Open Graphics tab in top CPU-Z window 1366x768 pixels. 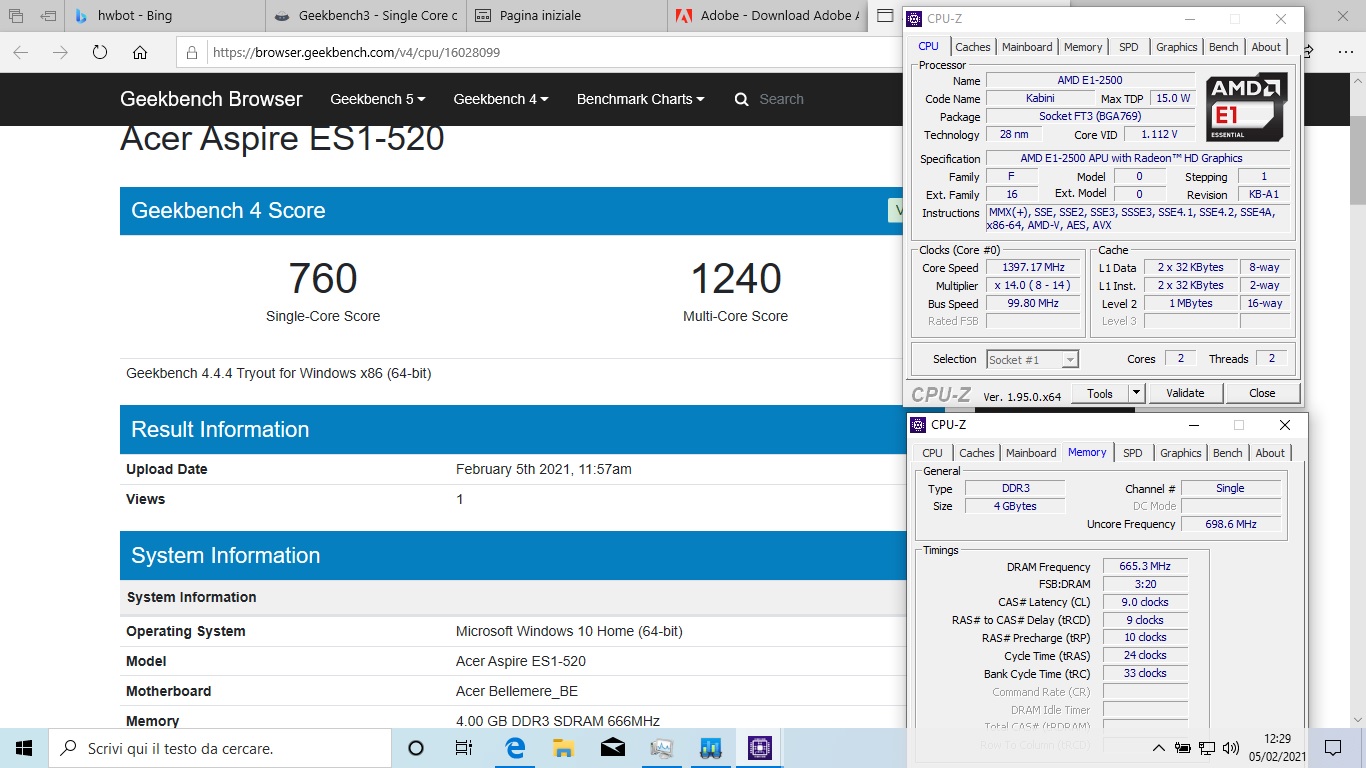pyautogui.click(x=1176, y=47)
